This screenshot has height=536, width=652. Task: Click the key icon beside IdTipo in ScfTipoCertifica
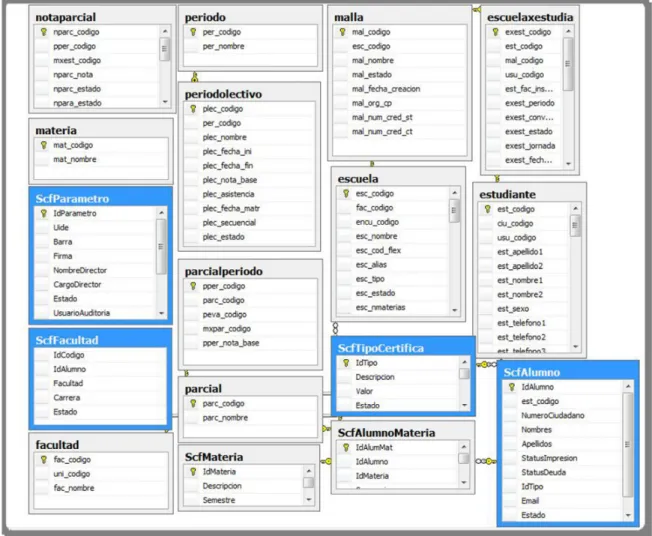tap(346, 363)
